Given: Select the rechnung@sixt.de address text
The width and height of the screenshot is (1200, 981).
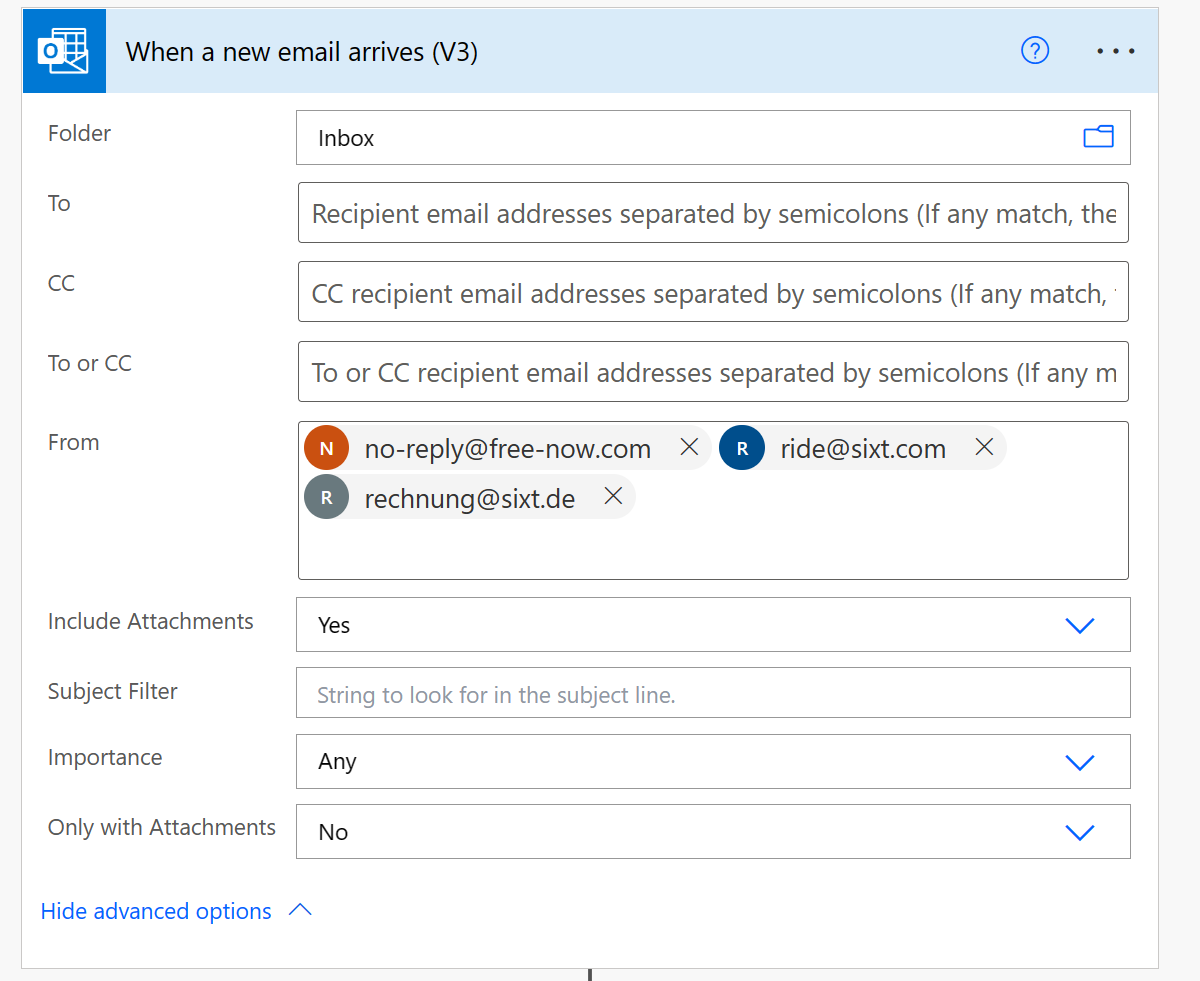Looking at the screenshot, I should click(x=470, y=499).
